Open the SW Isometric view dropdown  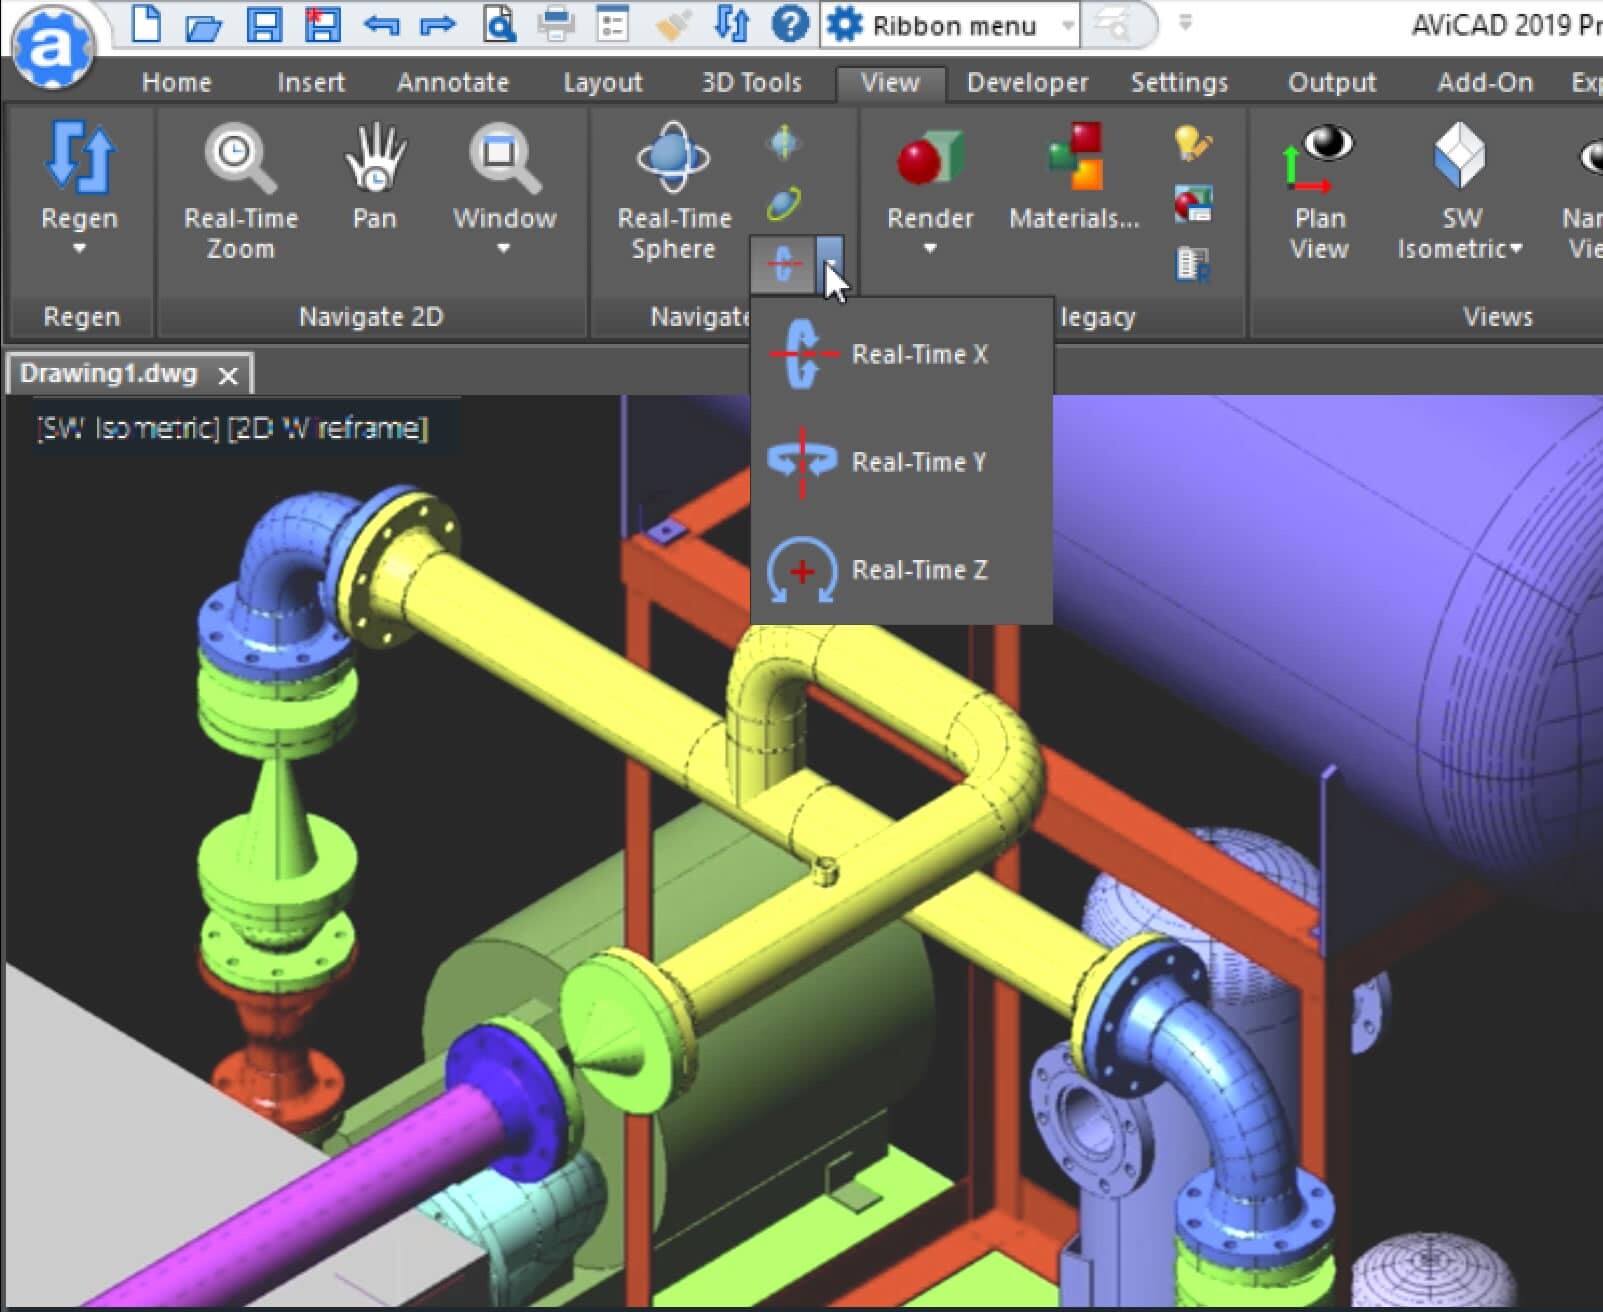[1516, 249]
